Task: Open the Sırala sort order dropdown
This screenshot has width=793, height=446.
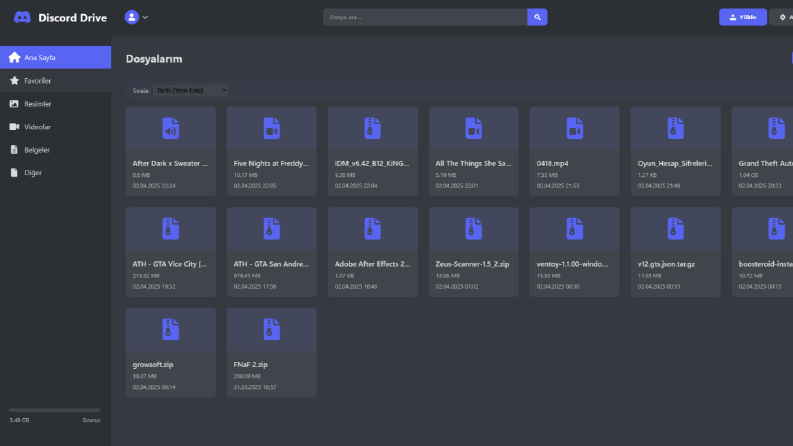Action: (190, 90)
